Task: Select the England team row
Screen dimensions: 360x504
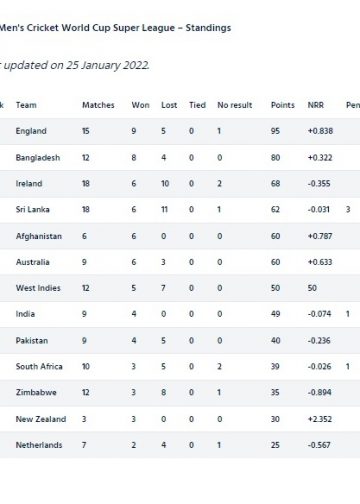Action: pos(180,131)
